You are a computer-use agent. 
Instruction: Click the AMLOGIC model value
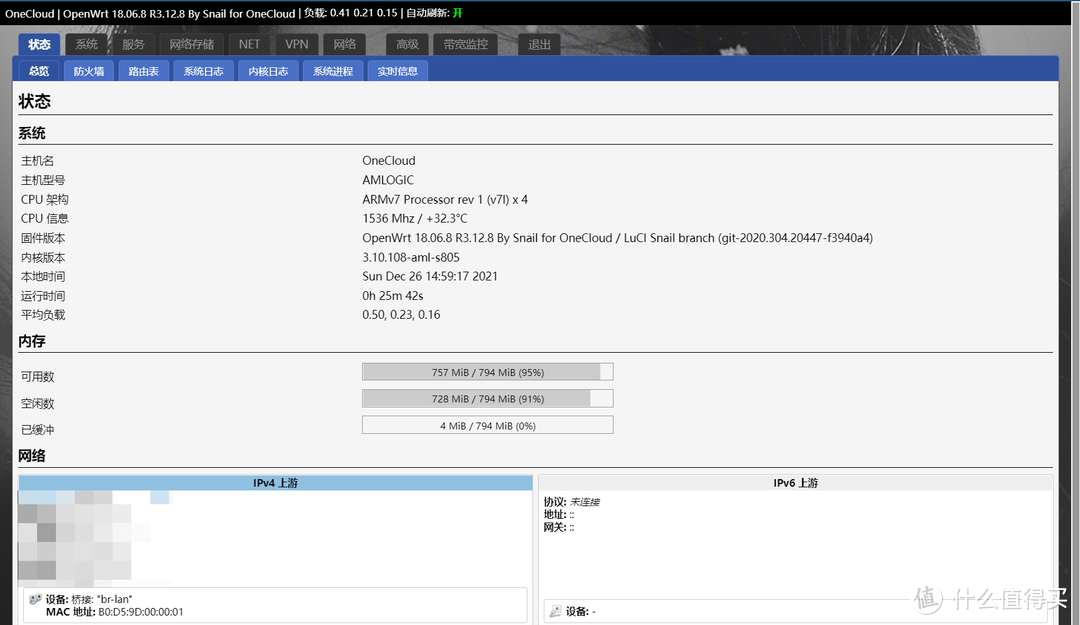click(388, 180)
